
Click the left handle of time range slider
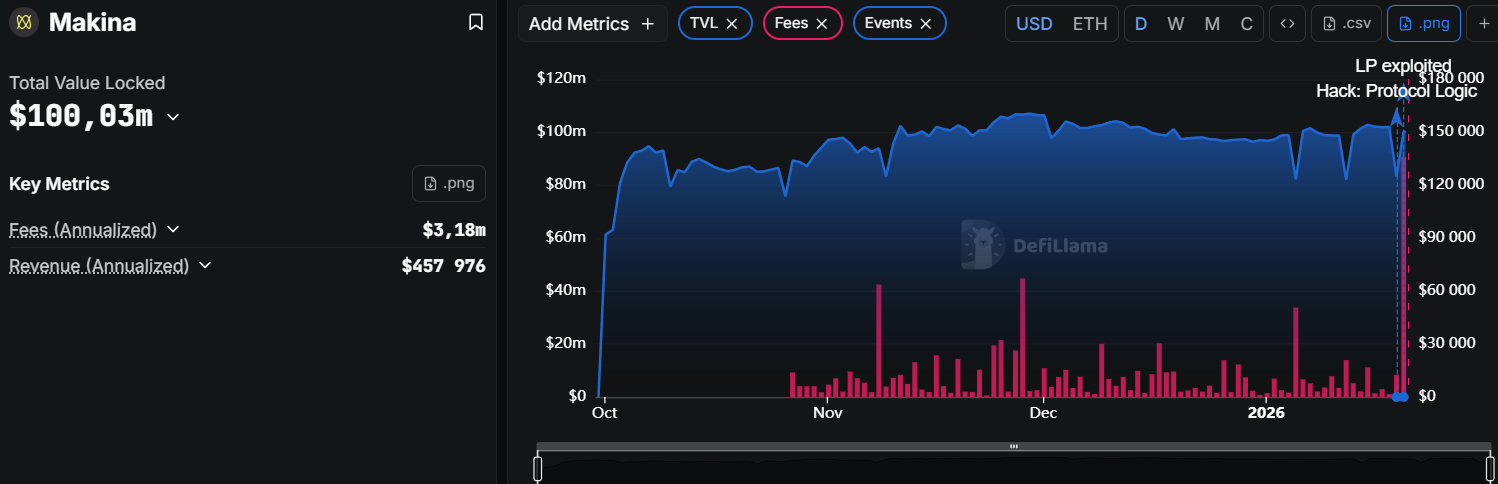(538, 468)
